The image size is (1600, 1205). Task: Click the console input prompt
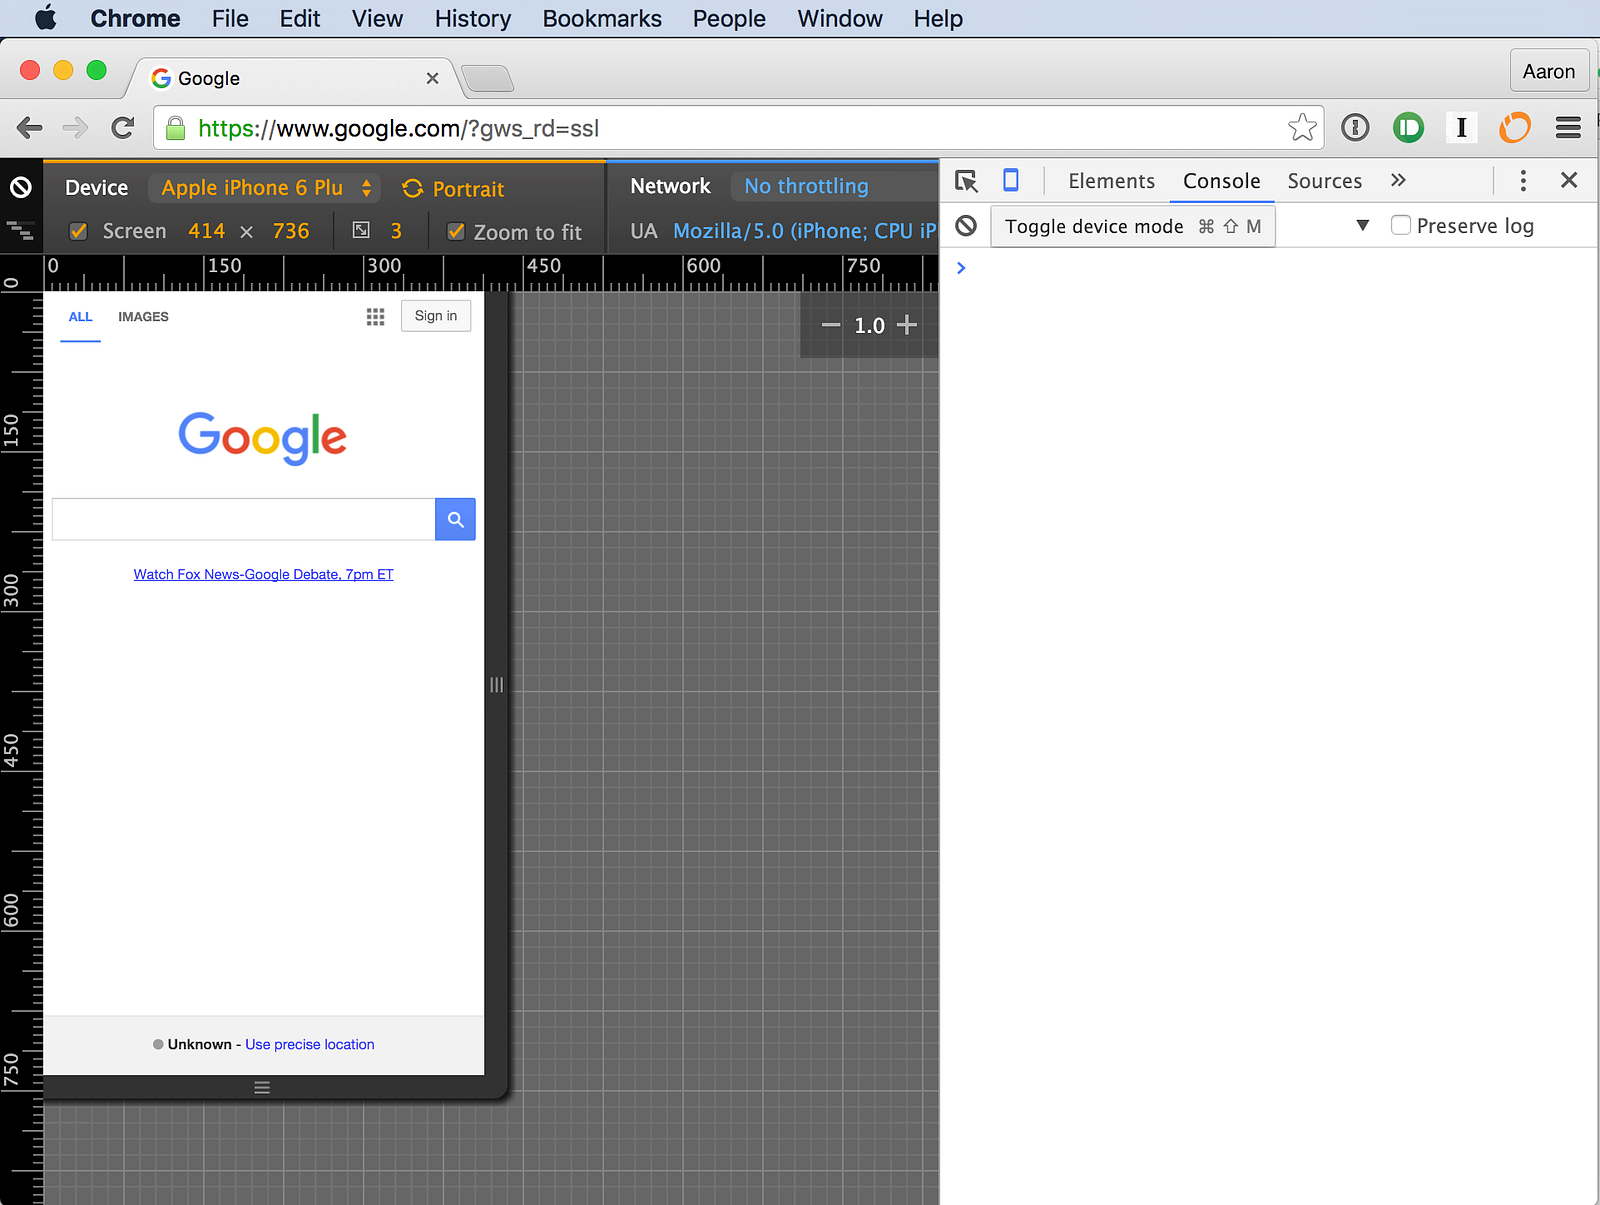tap(1270, 268)
